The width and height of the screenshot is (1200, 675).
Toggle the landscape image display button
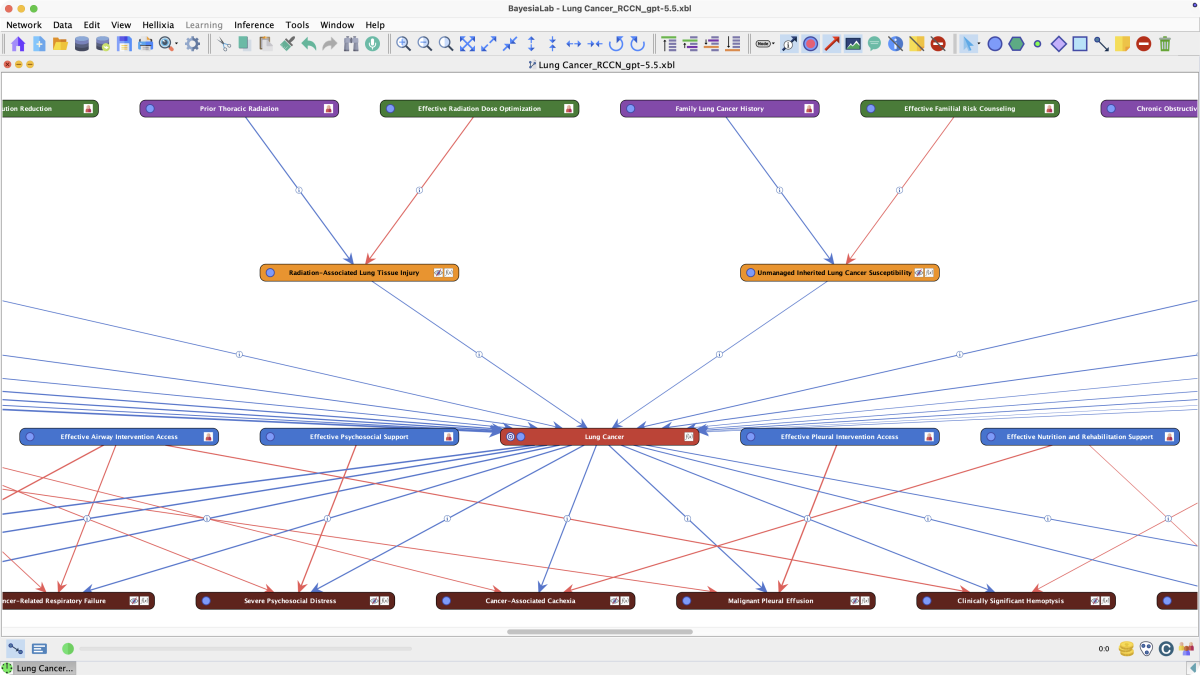pos(853,44)
